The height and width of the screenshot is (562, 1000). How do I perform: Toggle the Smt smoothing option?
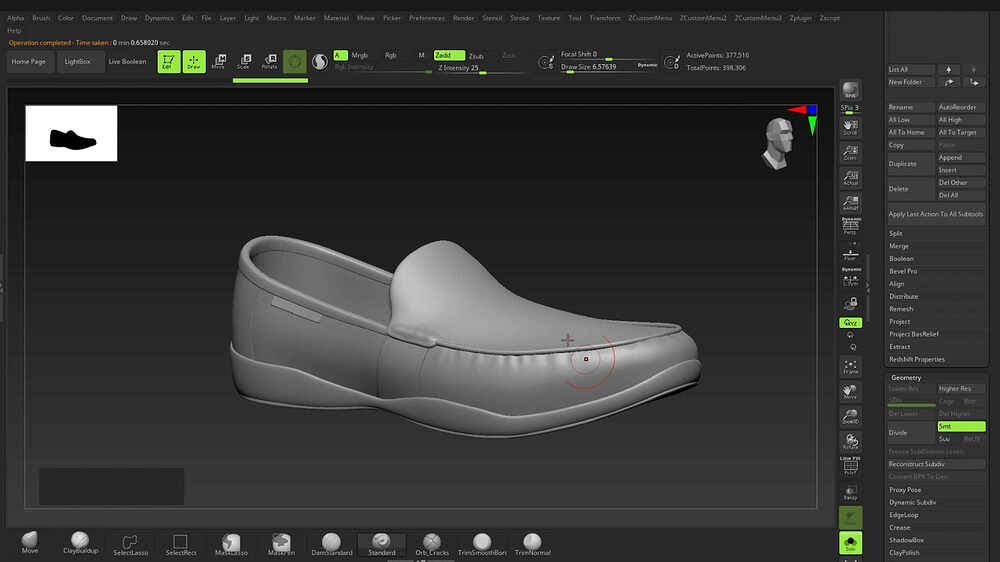960,426
